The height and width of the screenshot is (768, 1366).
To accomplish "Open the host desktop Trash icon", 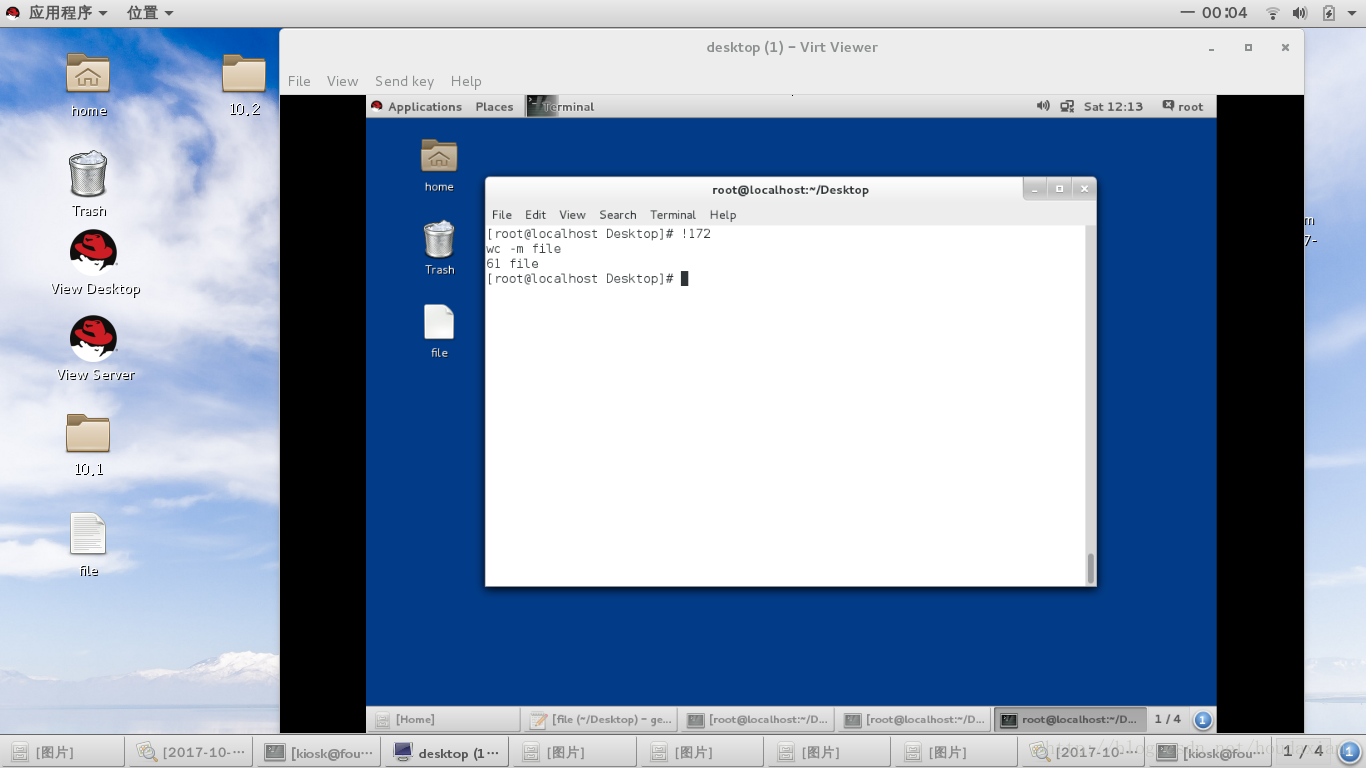I will (x=88, y=184).
